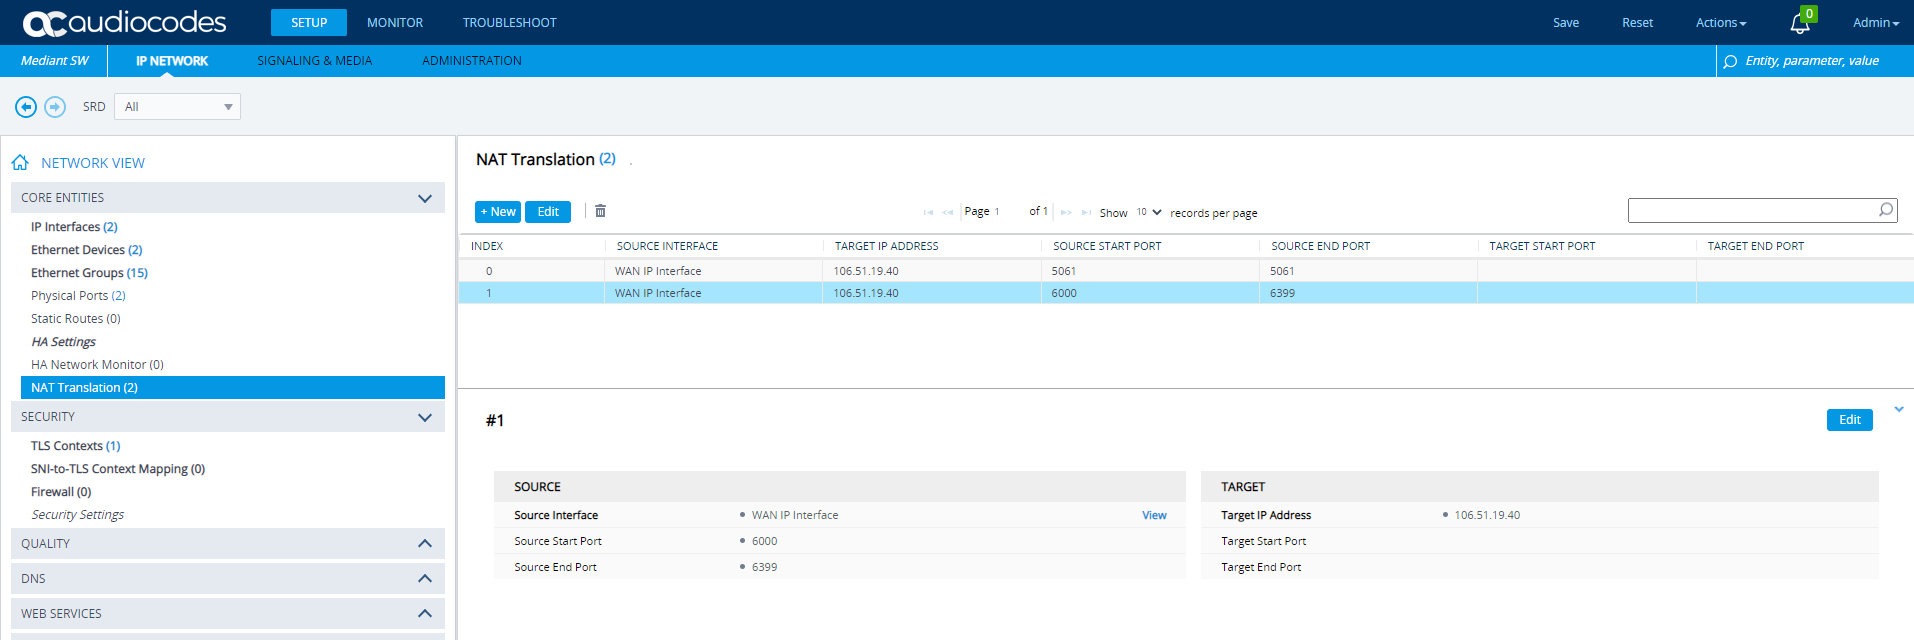This screenshot has height=640, width=1914.
Task: Go to last page of records
Action: click(x=1086, y=212)
